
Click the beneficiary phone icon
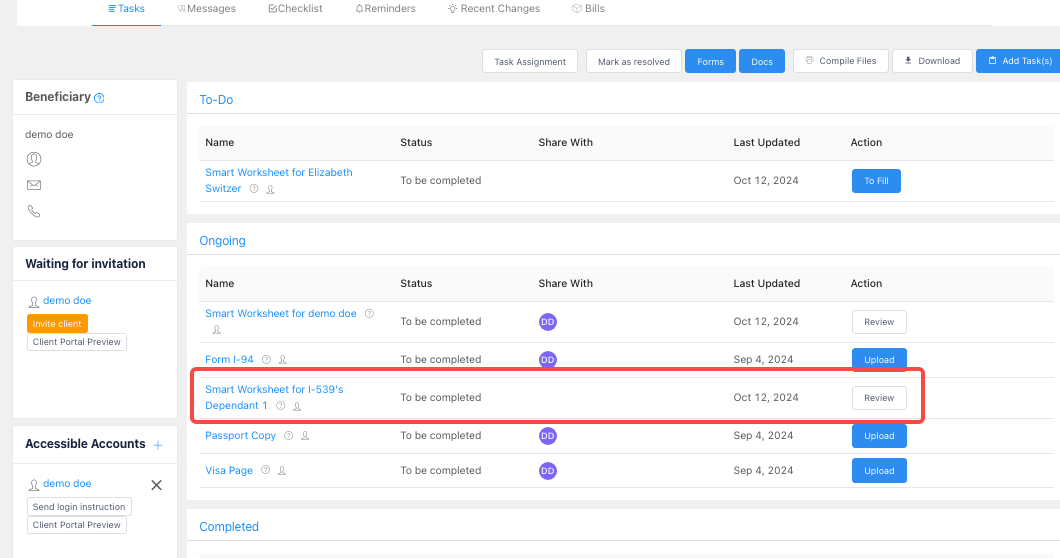(x=34, y=211)
